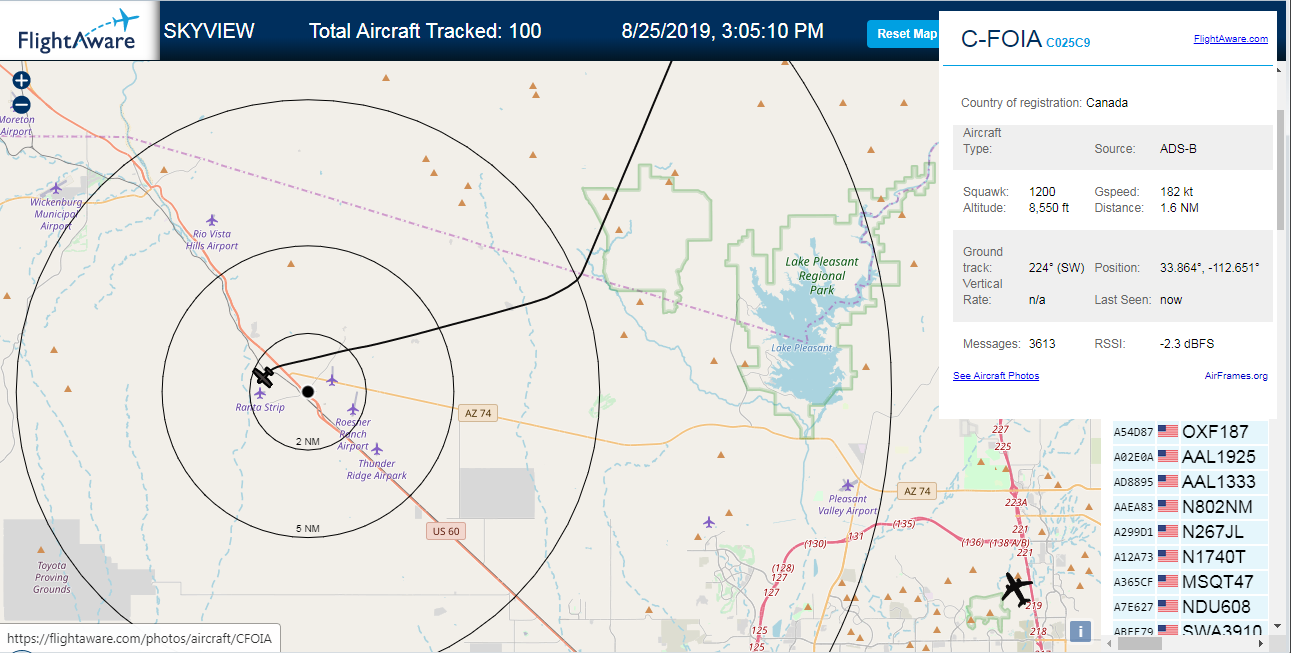Click the receiver location black dot

pyautogui.click(x=308, y=391)
